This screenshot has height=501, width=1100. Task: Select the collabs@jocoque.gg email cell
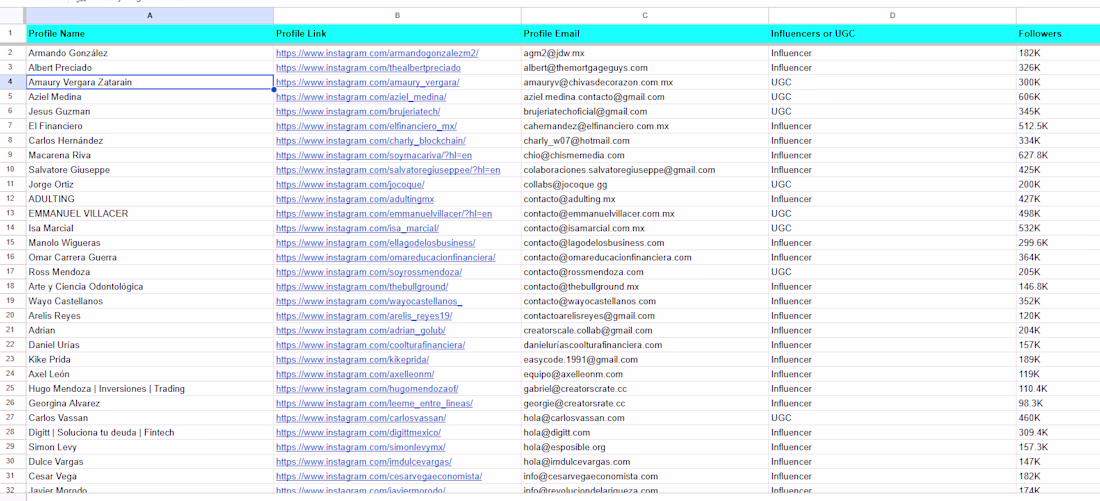coord(645,185)
